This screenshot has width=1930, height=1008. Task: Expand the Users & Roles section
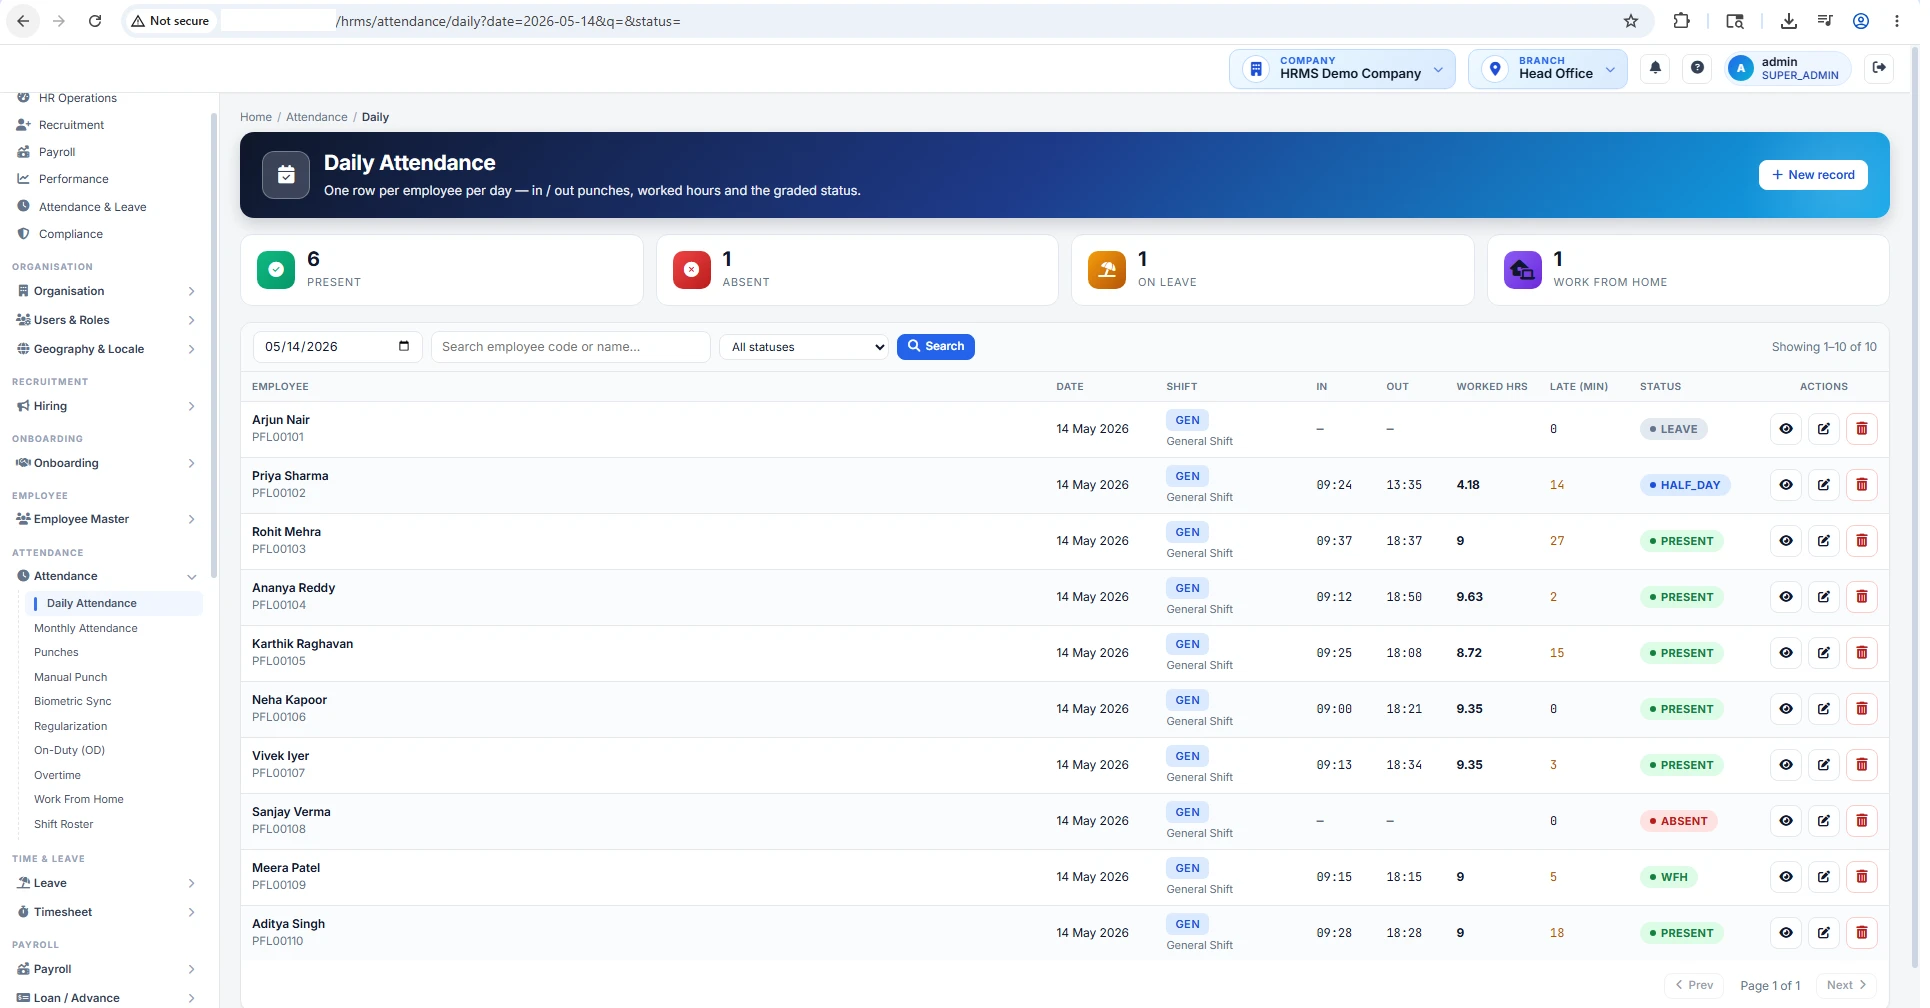point(107,320)
